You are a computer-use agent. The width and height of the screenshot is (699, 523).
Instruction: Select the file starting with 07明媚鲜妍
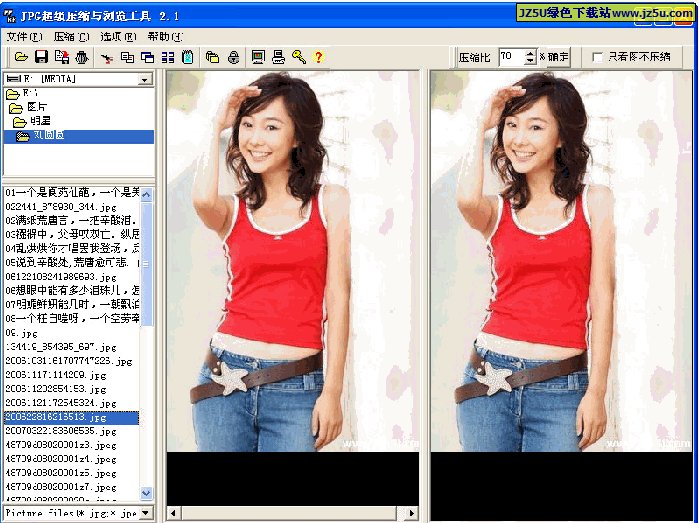tap(72, 305)
